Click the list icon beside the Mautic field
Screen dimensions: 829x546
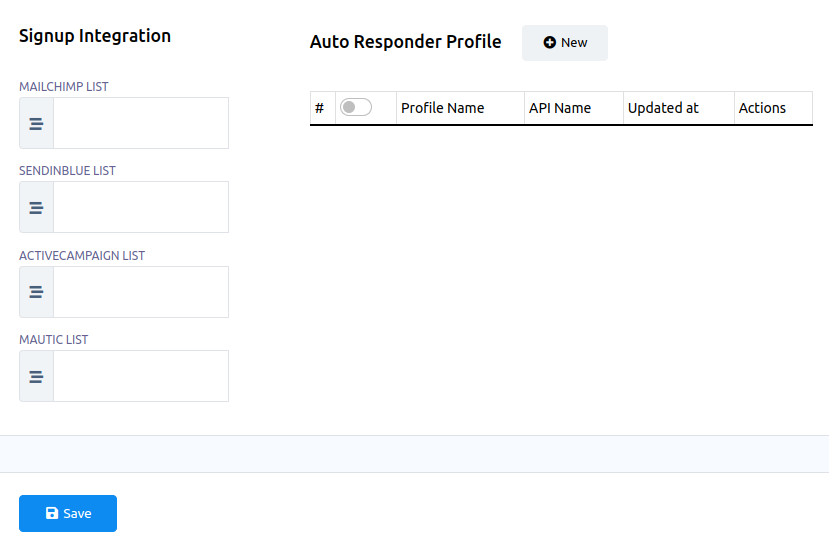coord(36,376)
